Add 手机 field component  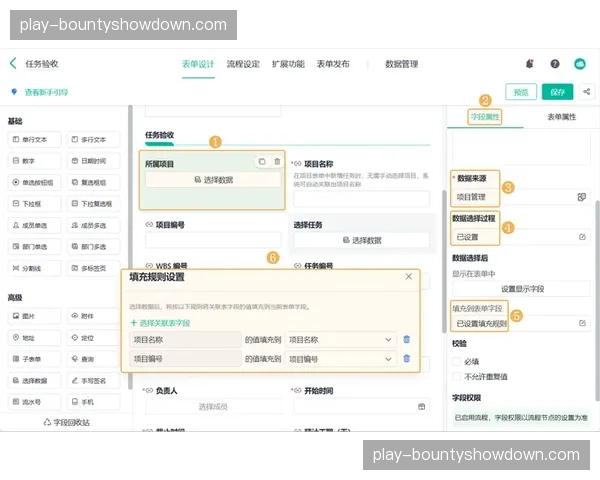coord(93,402)
